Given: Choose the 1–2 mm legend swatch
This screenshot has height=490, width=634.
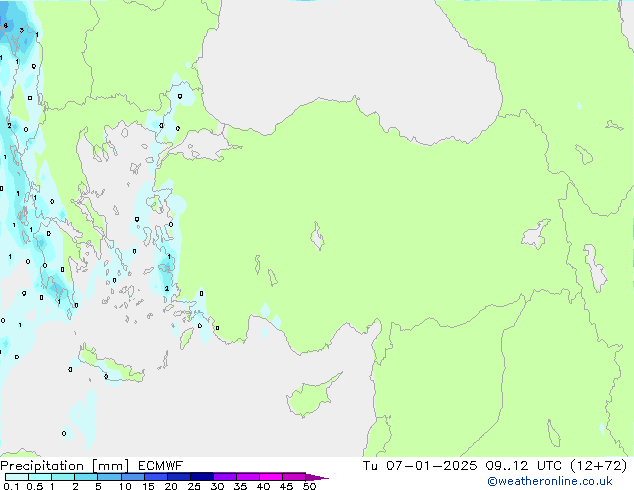Looking at the screenshot, I should click(63, 477).
